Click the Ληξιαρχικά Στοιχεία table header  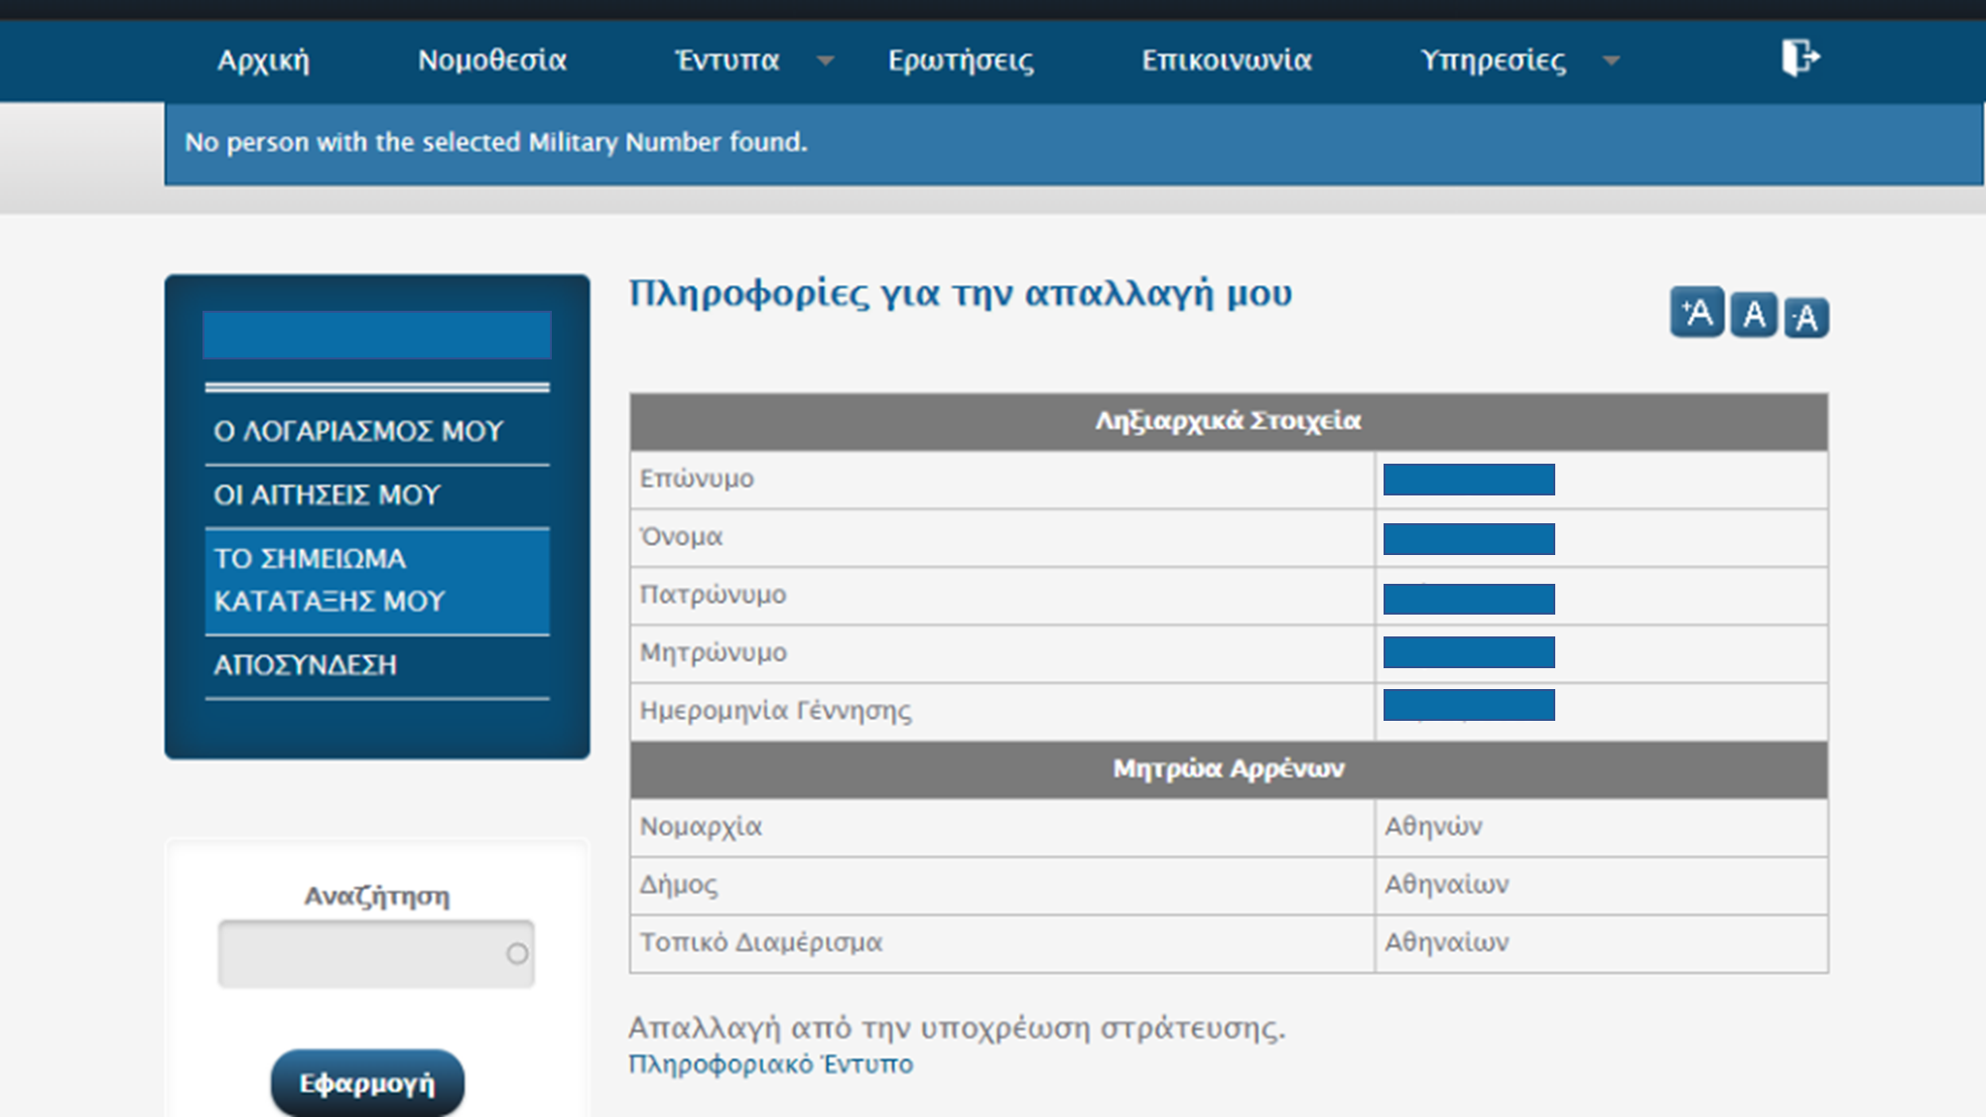[x=1228, y=421]
